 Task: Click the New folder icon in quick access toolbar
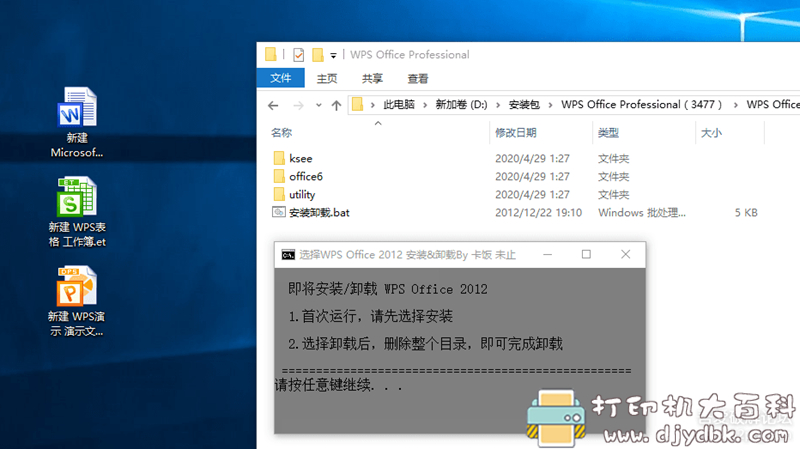coord(317,55)
